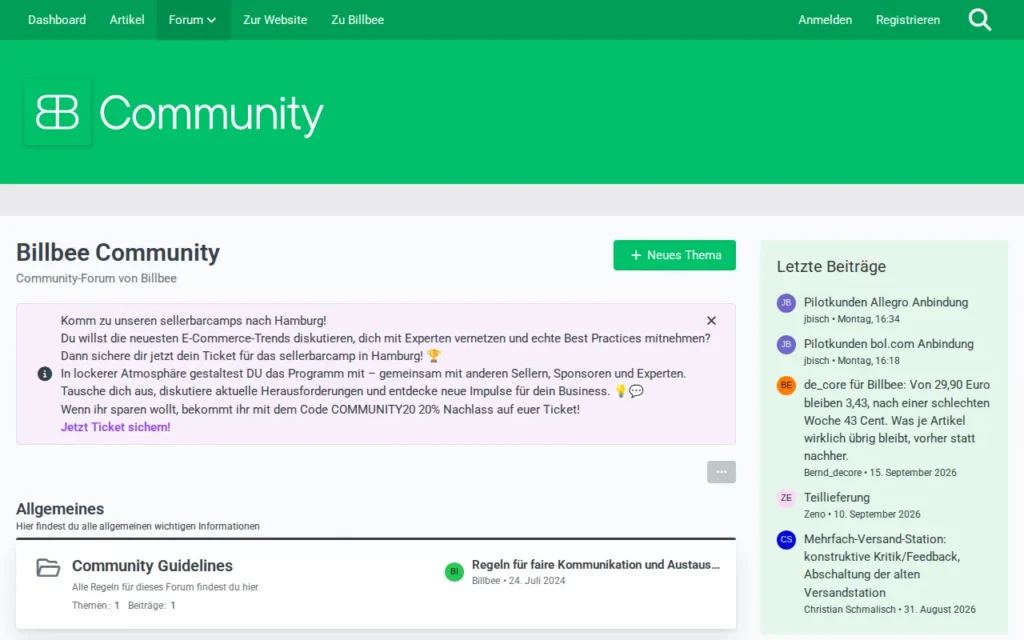Viewport: 1024px width, 640px height.
Task: Click Anmelden to log in
Action: [825, 20]
